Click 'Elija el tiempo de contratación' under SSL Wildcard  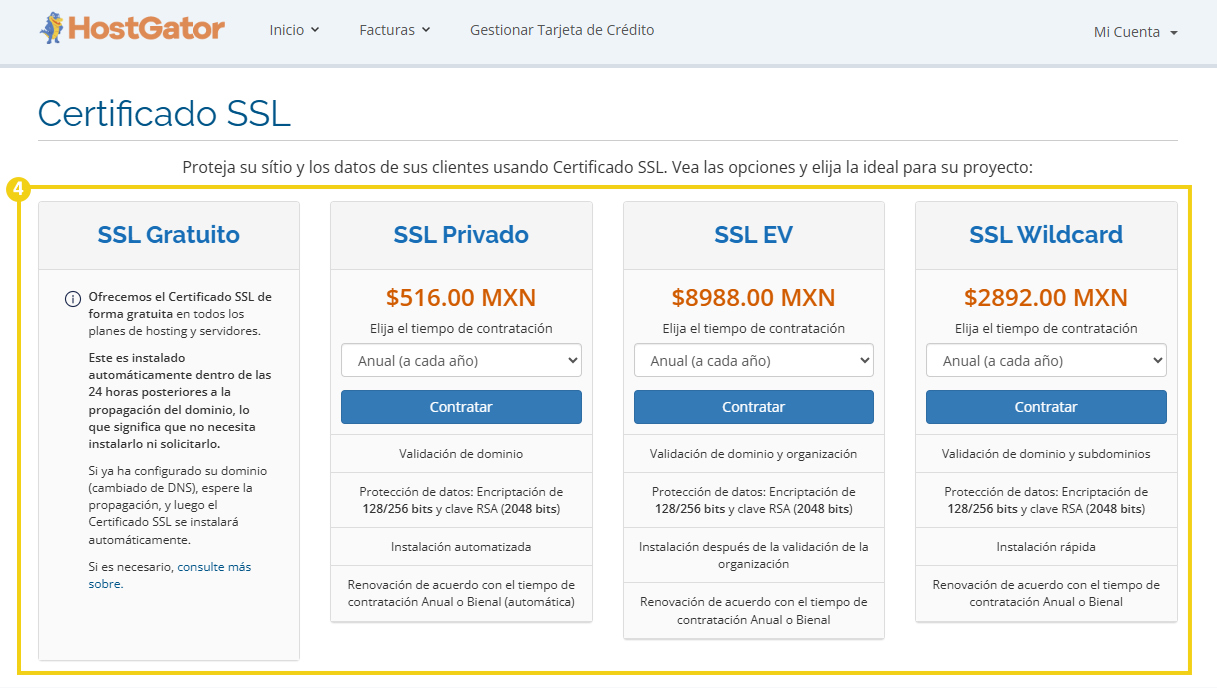[1046, 328]
